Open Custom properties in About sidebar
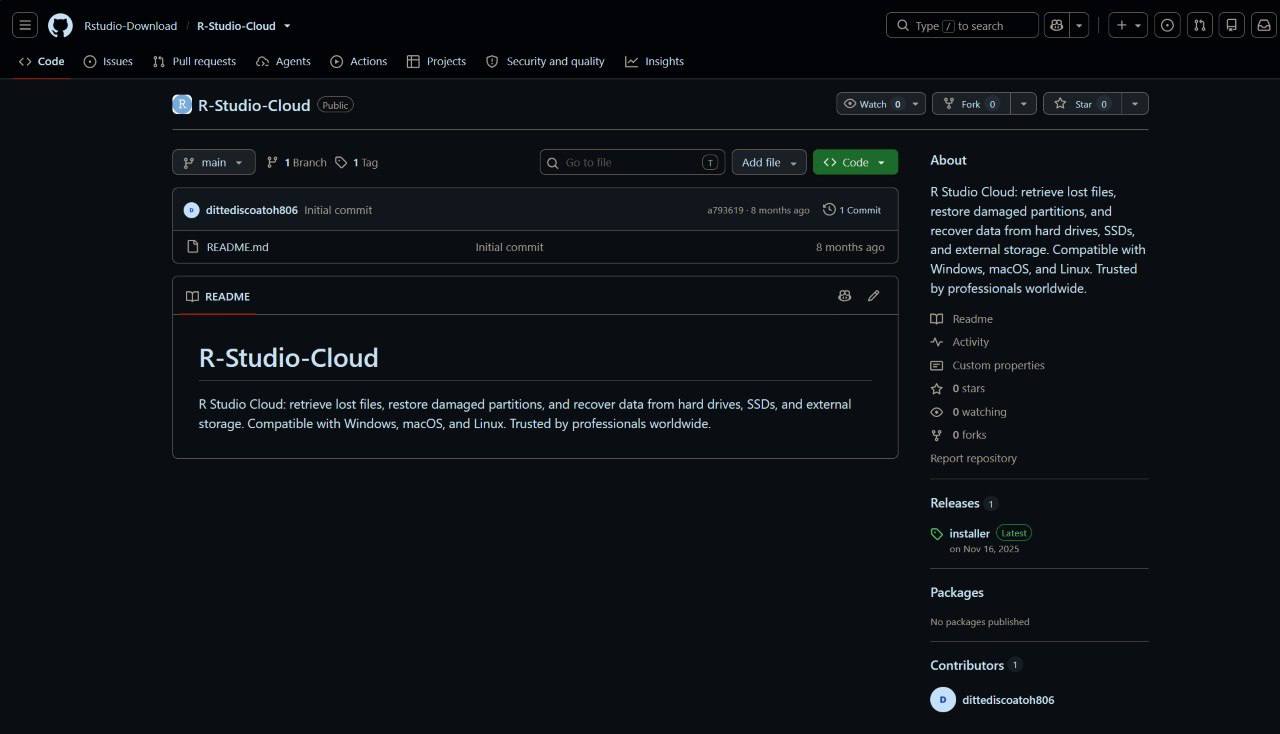This screenshot has width=1280, height=734. (988, 365)
